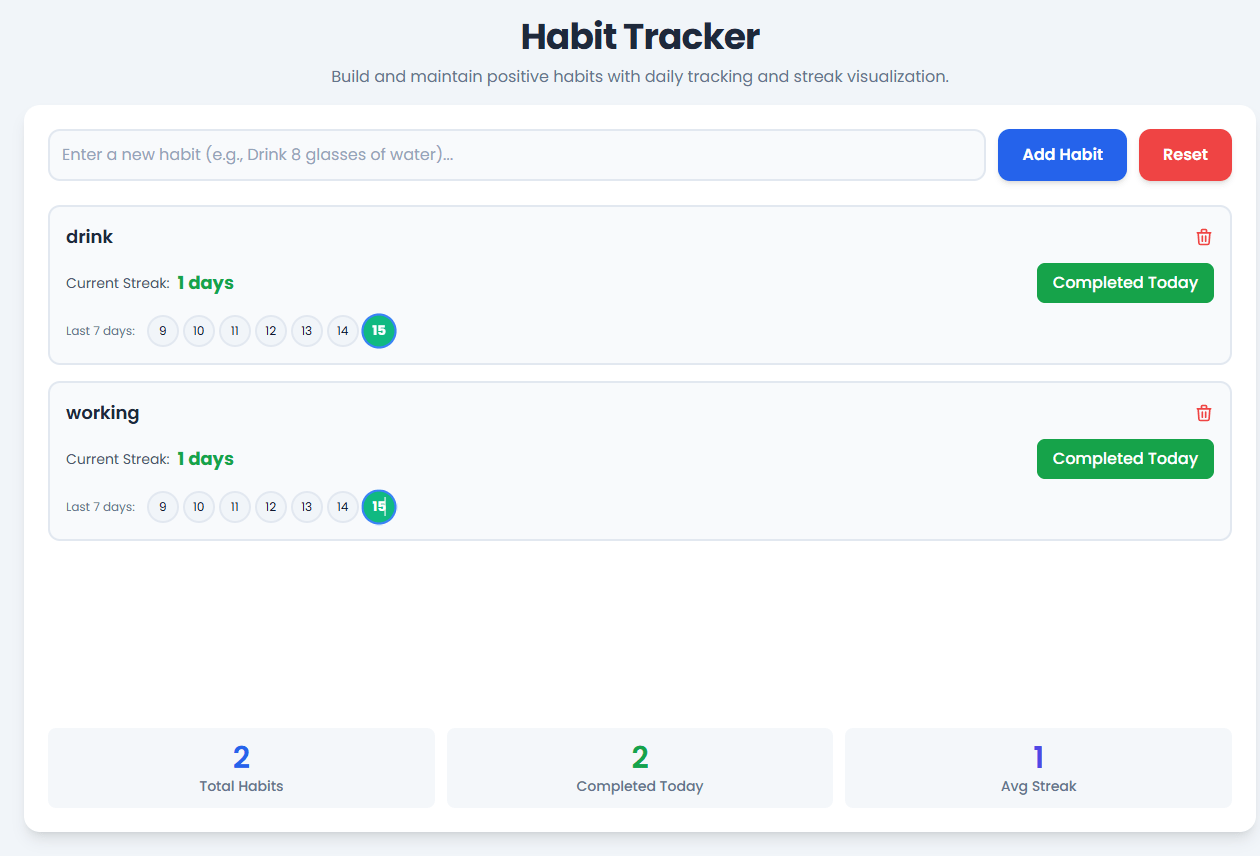
Task: Click the Habit Tracker page heading
Action: [639, 36]
